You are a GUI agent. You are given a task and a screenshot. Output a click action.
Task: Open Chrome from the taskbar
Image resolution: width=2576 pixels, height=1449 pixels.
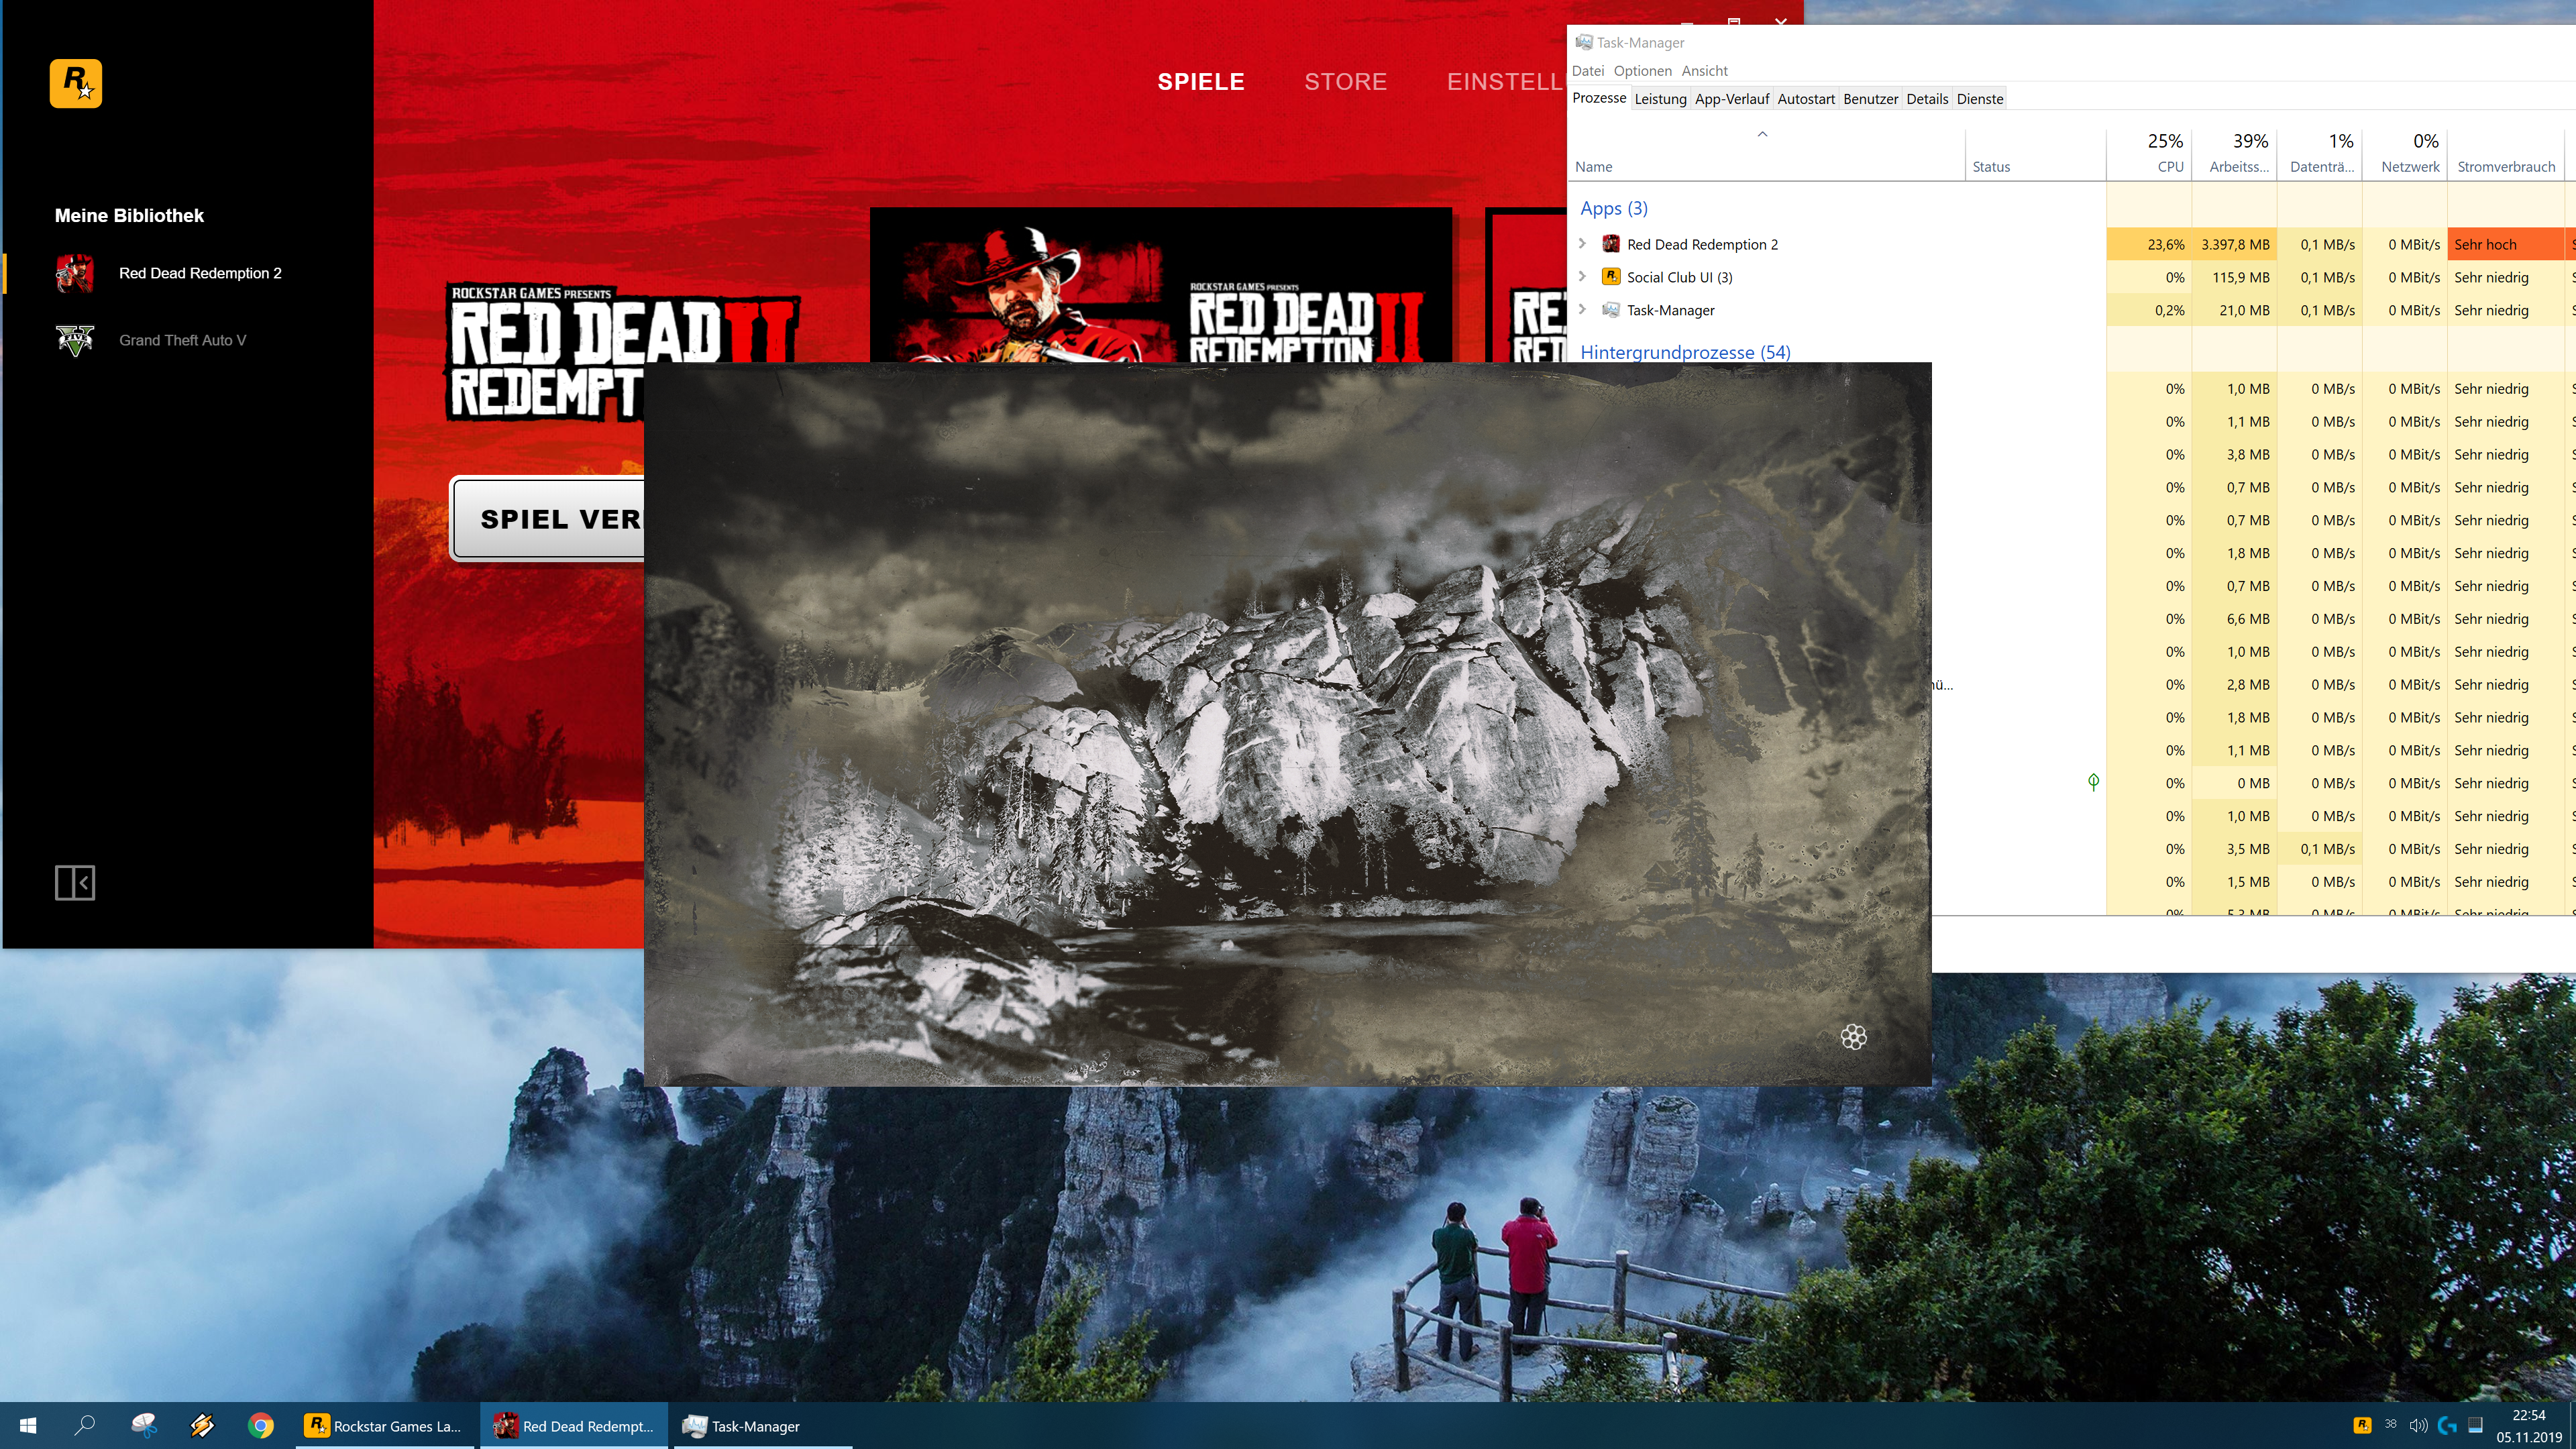tap(261, 1425)
